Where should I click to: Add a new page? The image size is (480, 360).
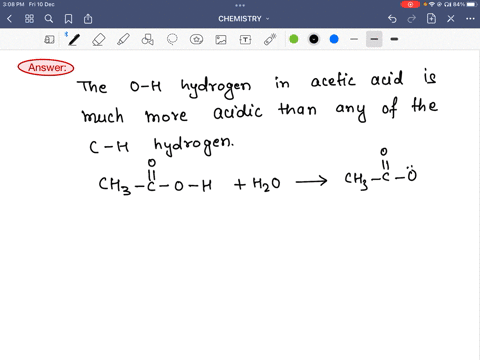[x=431, y=19]
